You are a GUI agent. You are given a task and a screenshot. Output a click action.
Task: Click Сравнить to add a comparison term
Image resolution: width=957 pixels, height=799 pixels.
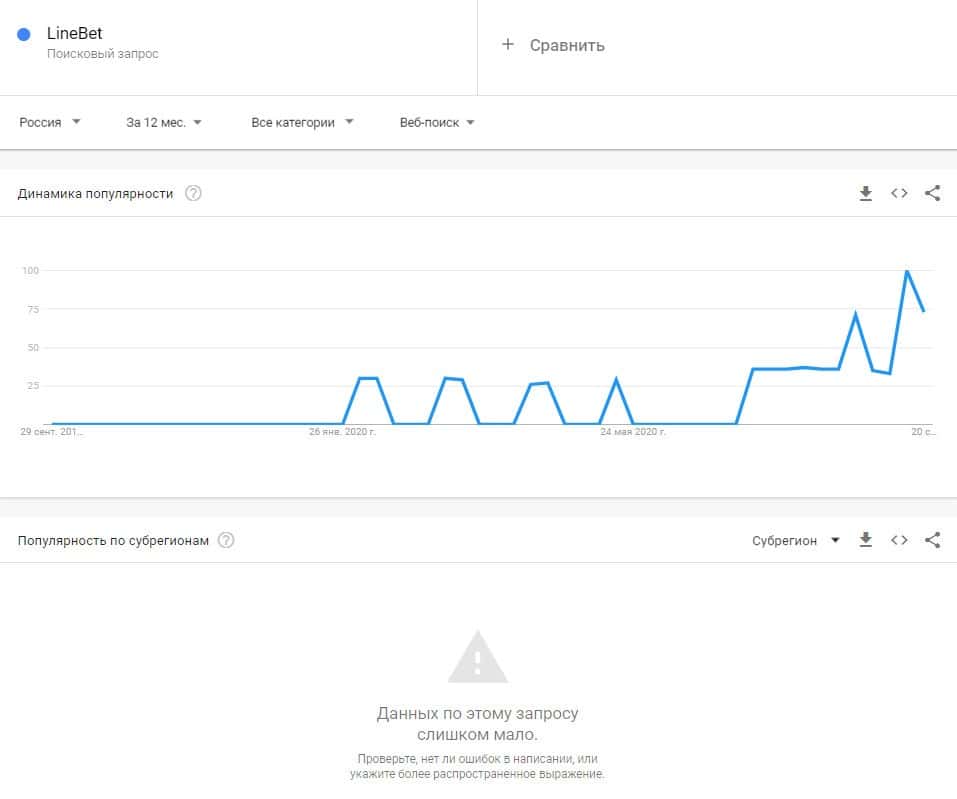(567, 45)
